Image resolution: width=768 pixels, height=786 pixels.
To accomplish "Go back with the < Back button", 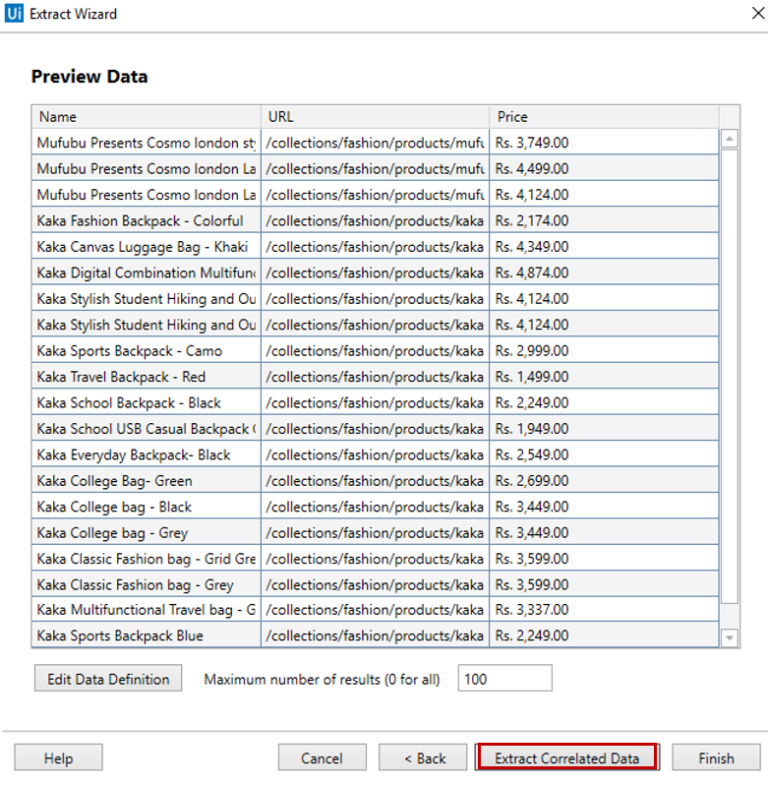I will (423, 758).
